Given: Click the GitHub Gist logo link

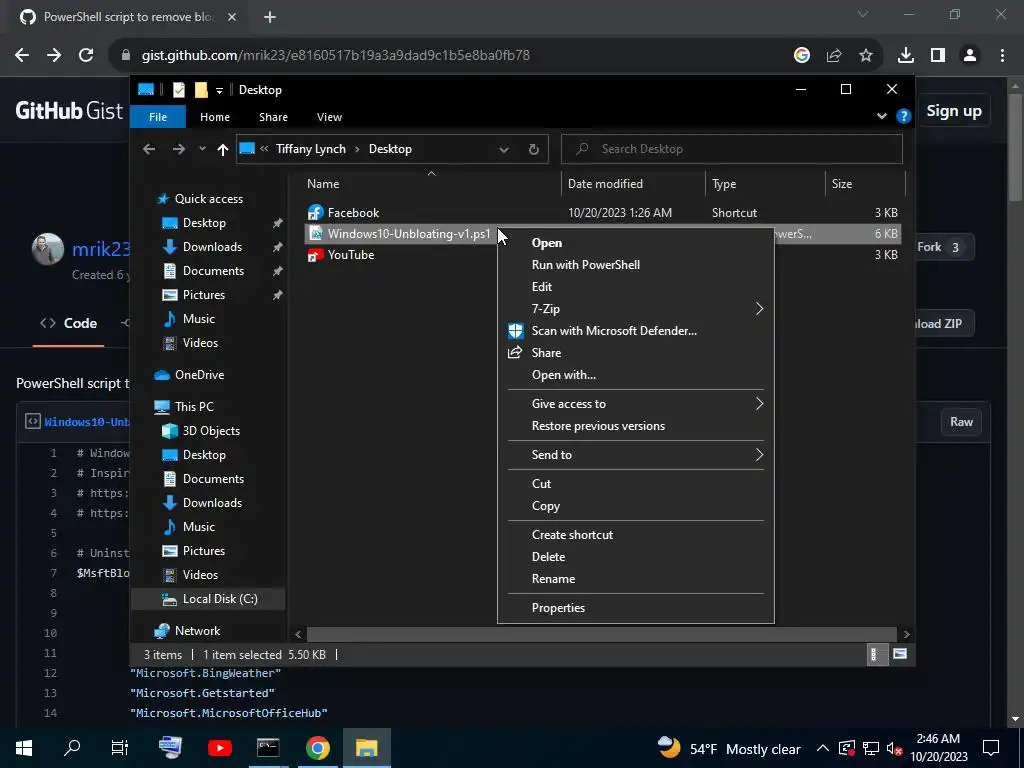Looking at the screenshot, I should coord(69,110).
